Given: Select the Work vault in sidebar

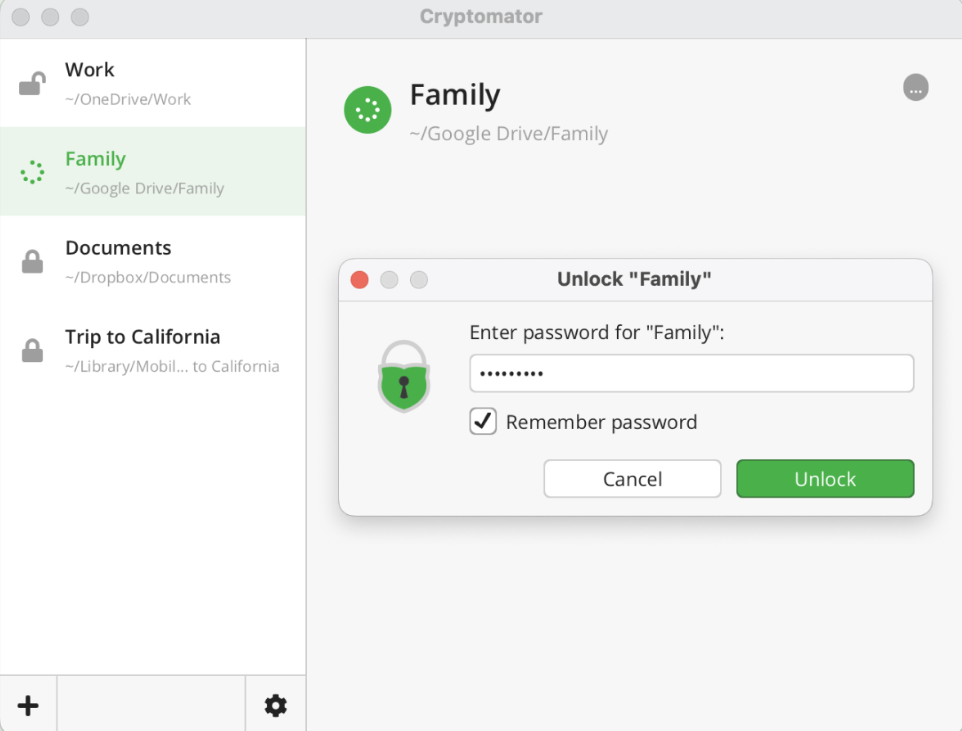Looking at the screenshot, I should point(152,84).
